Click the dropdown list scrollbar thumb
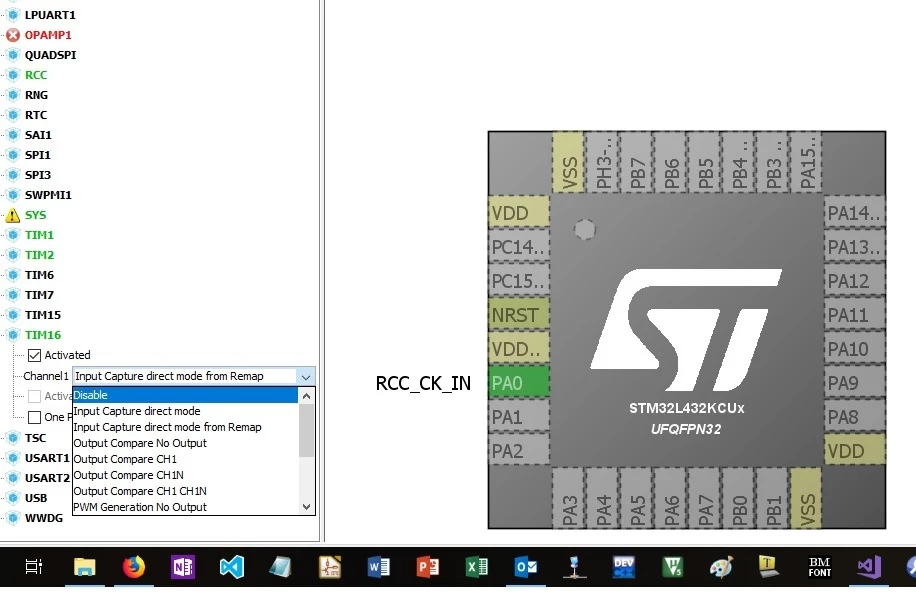The width and height of the screenshot is (916, 610). (x=306, y=430)
